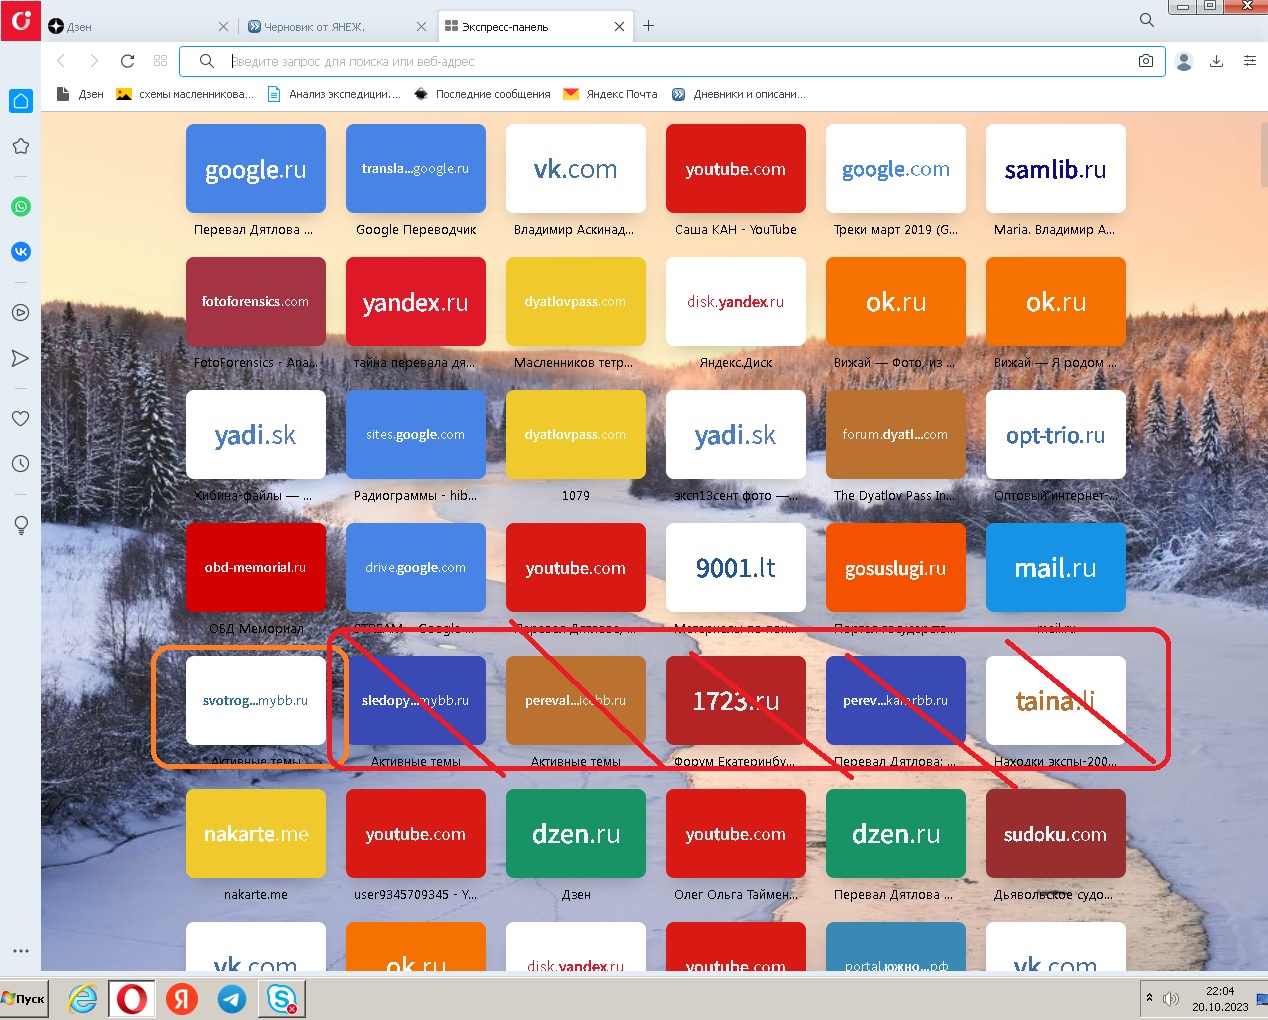Open a new tab with the plus button
Screen dimensions: 1268x1020
pyautogui.click(x=648, y=26)
